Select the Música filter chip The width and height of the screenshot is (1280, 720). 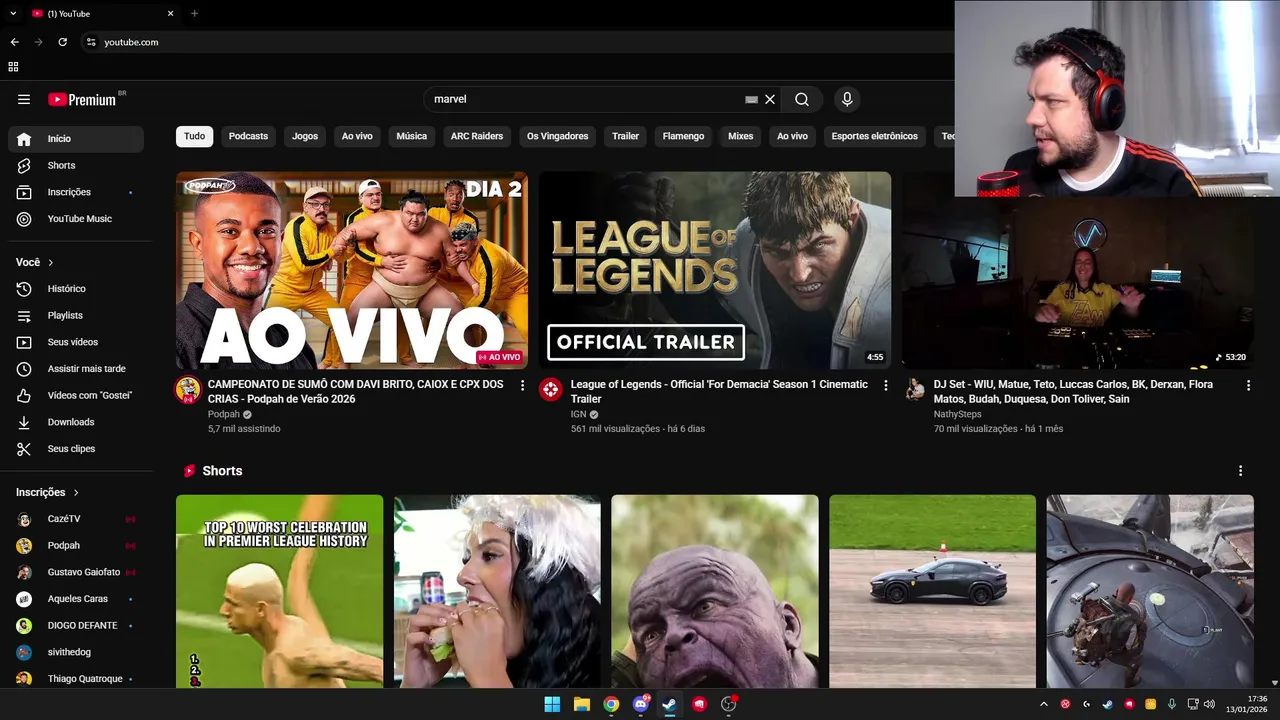[x=411, y=136]
